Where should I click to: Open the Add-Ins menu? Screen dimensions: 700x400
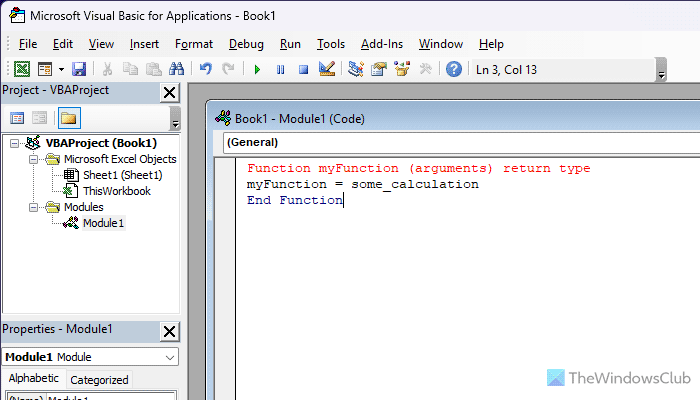382,44
